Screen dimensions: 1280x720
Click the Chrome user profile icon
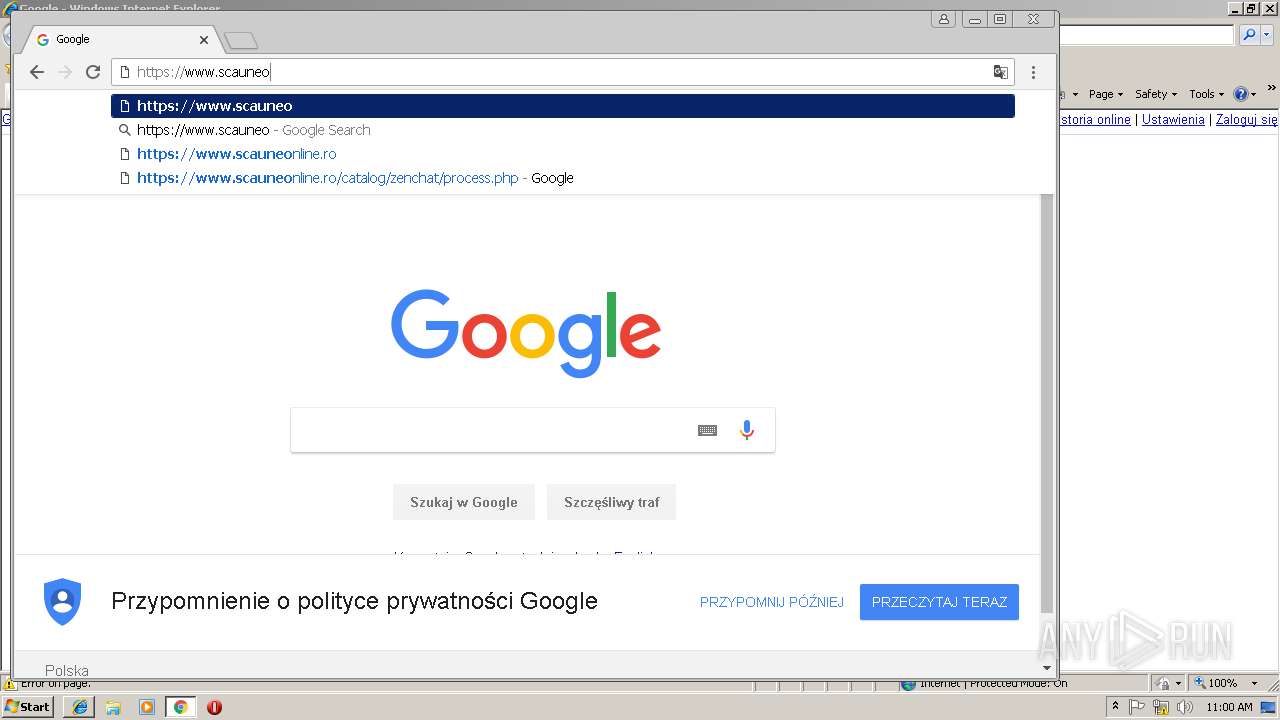click(944, 19)
